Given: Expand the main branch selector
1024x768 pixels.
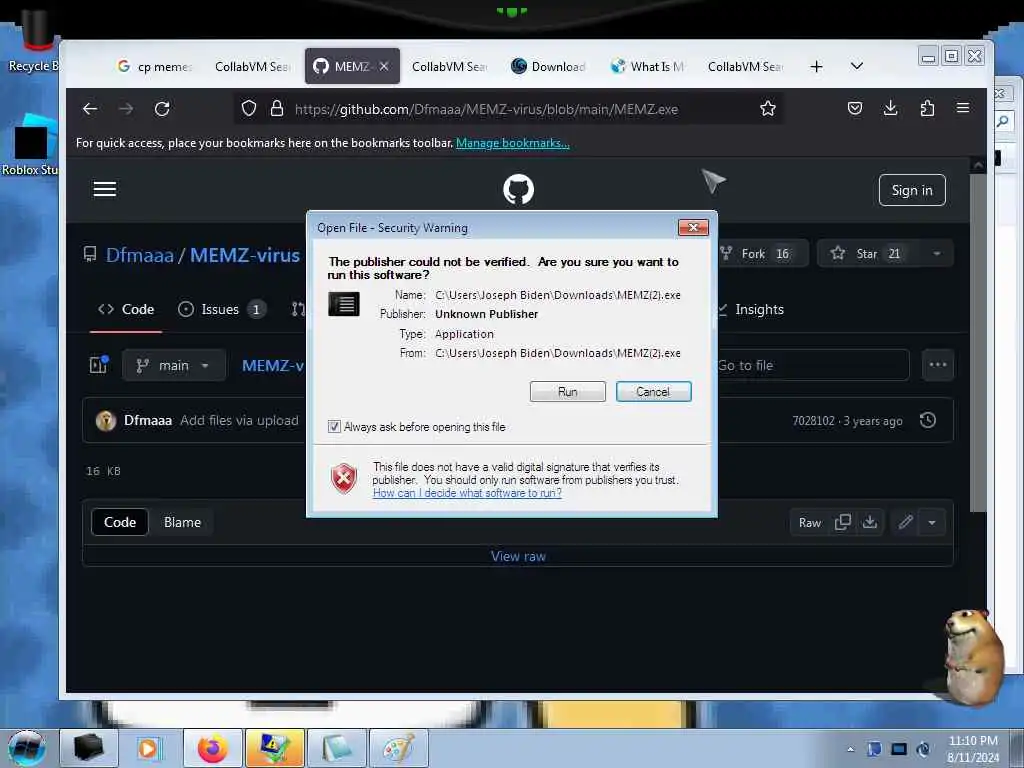Looking at the screenshot, I should (174, 365).
